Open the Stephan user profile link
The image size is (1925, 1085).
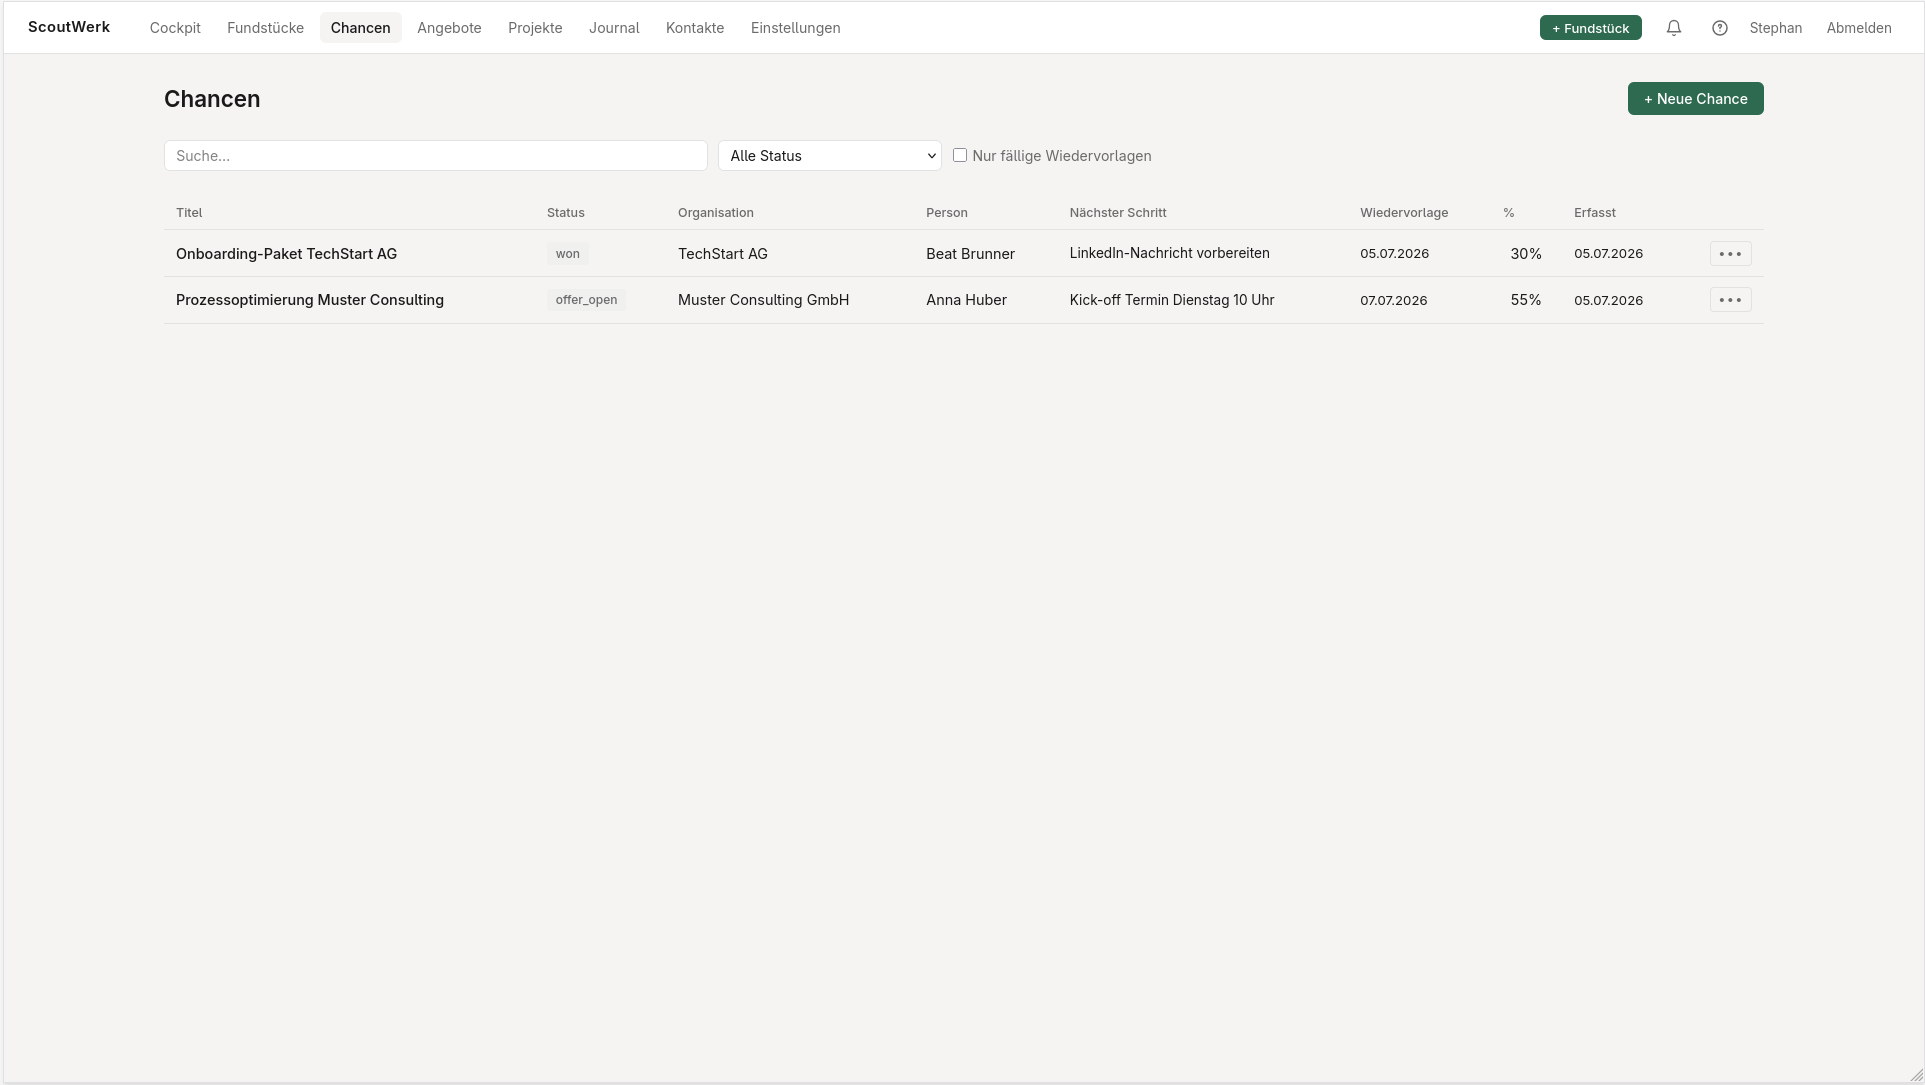click(1775, 28)
